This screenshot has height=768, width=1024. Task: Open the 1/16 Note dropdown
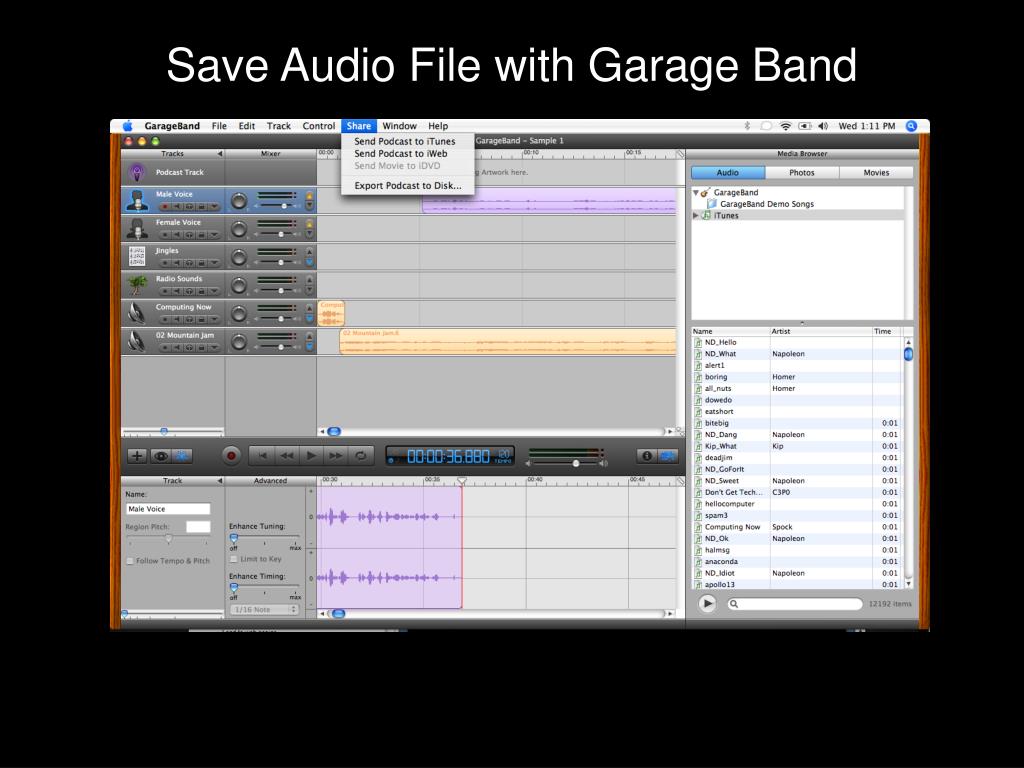tap(264, 609)
